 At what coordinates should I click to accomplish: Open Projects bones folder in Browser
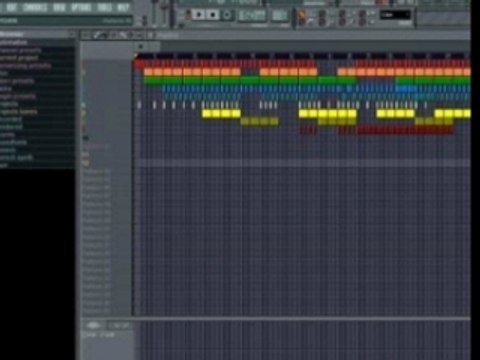coord(19,112)
